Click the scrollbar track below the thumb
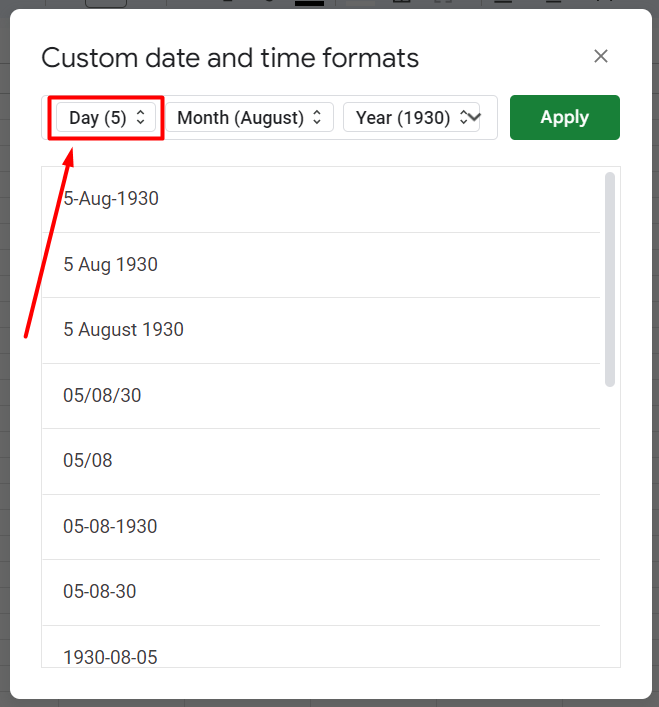Image resolution: width=659 pixels, height=707 pixels. 610,527
